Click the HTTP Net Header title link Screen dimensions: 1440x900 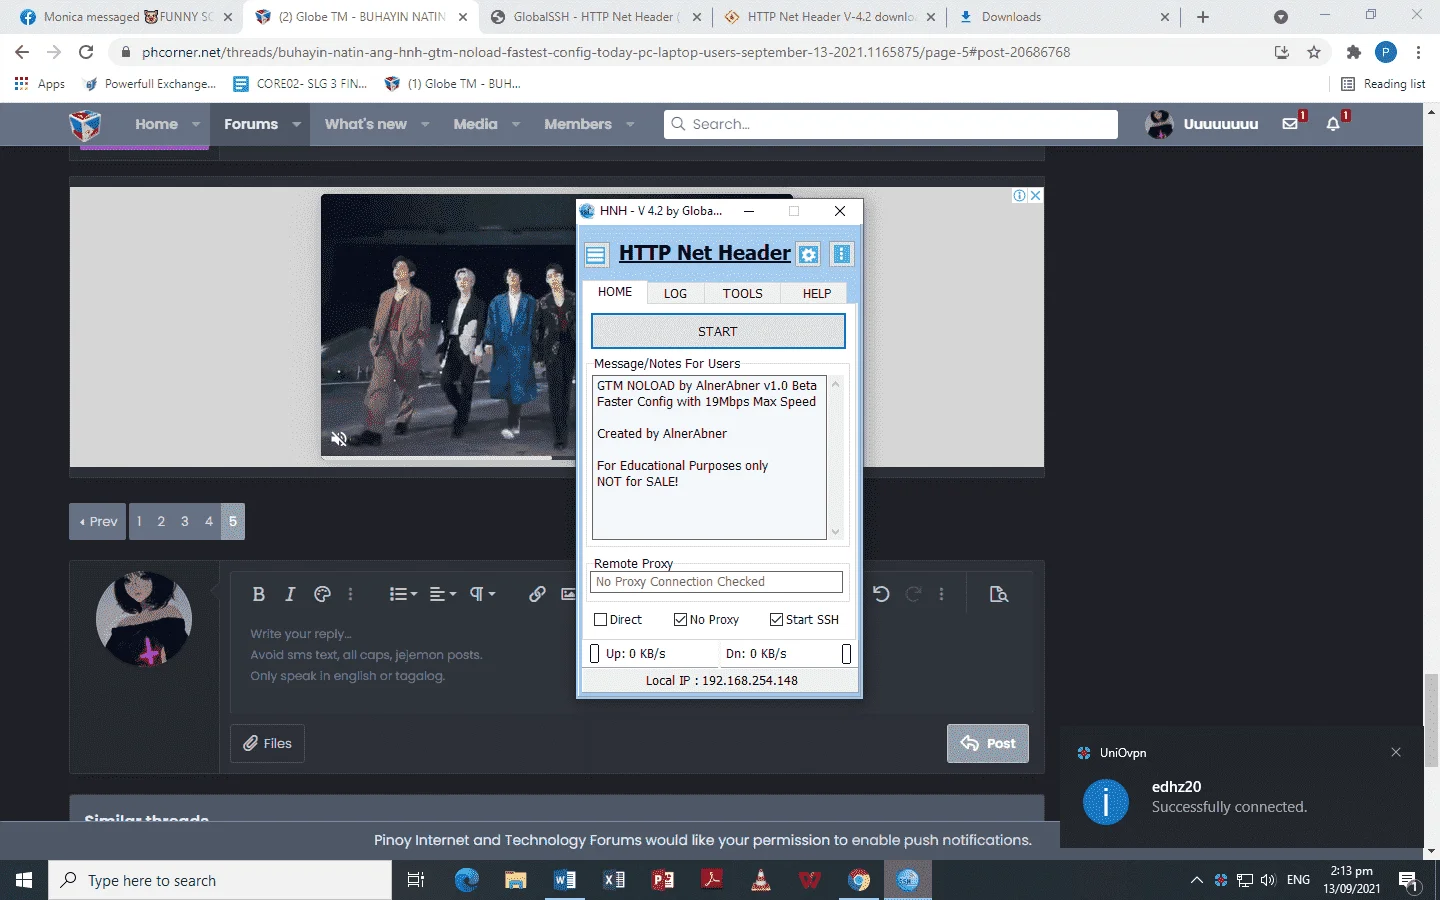coord(705,253)
